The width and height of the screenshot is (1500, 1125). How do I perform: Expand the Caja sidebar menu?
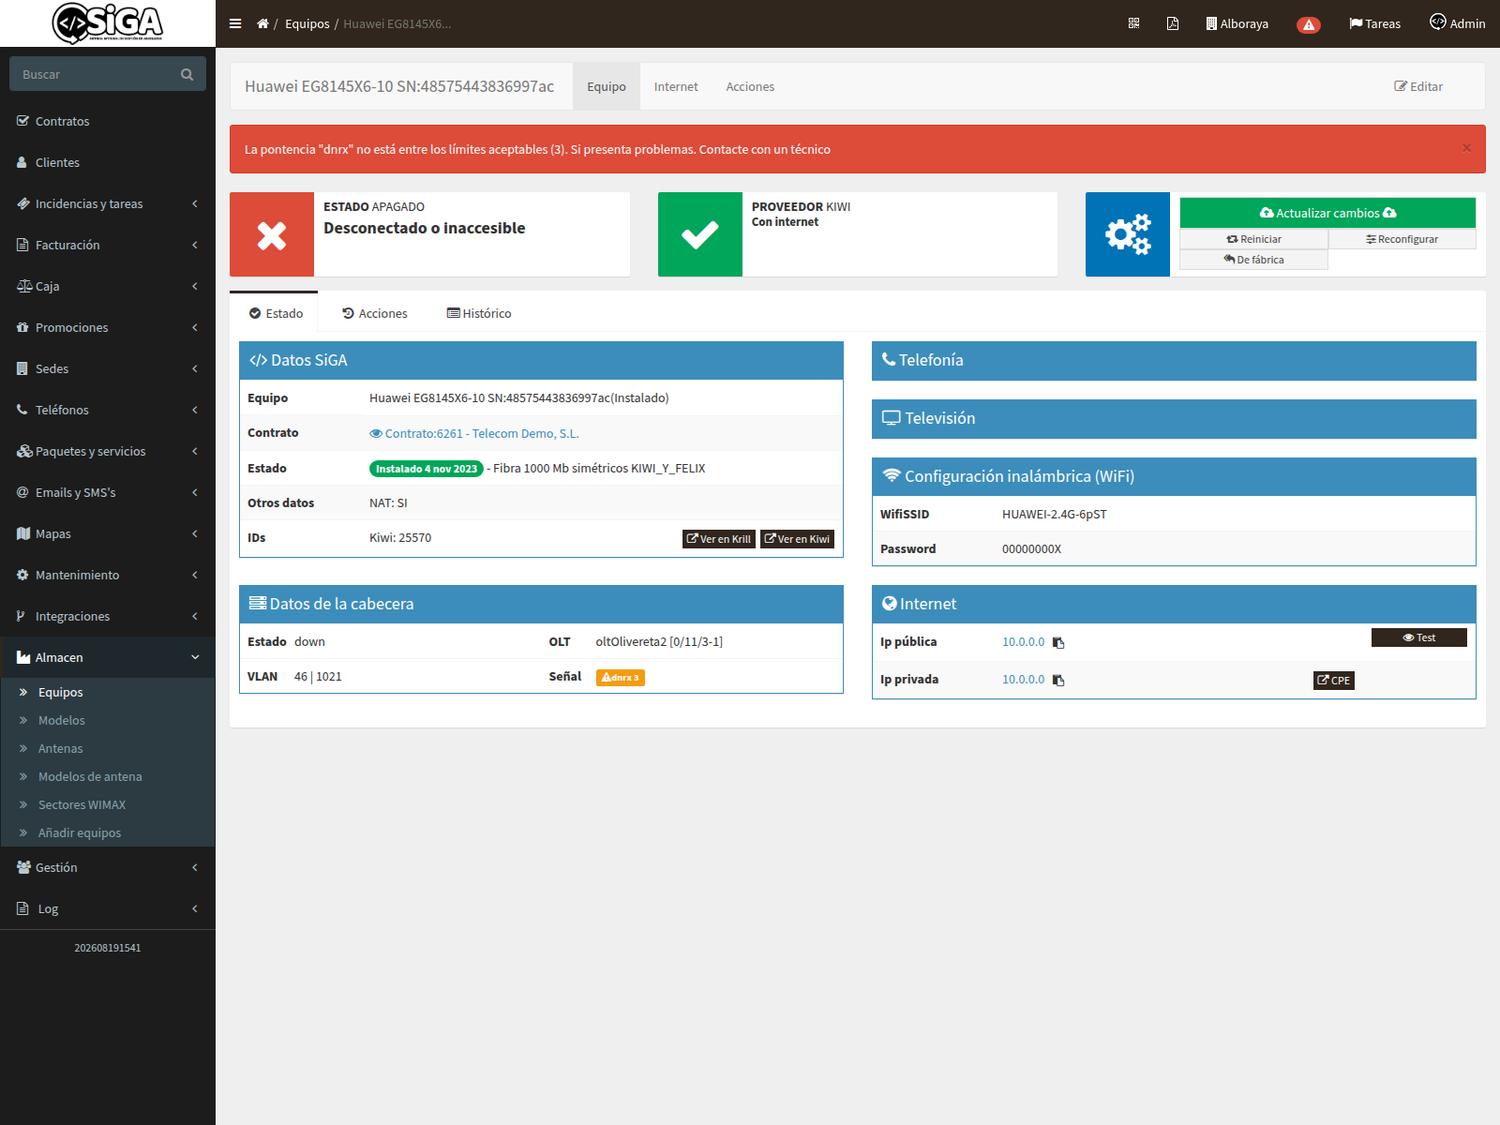pos(108,286)
